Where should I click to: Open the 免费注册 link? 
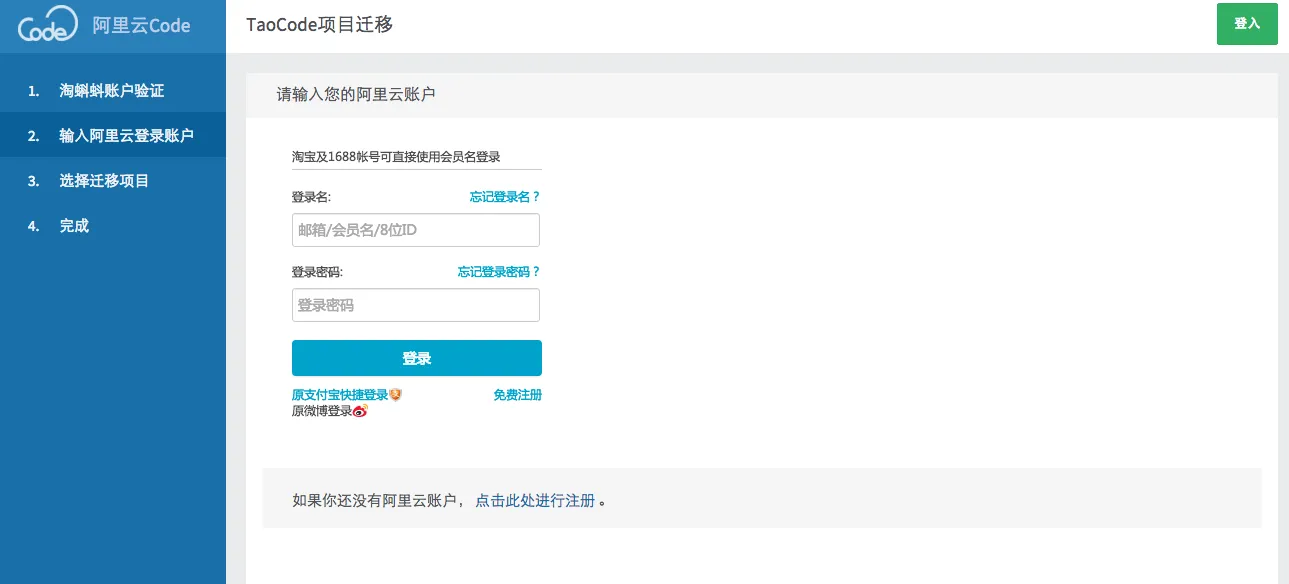coord(518,395)
